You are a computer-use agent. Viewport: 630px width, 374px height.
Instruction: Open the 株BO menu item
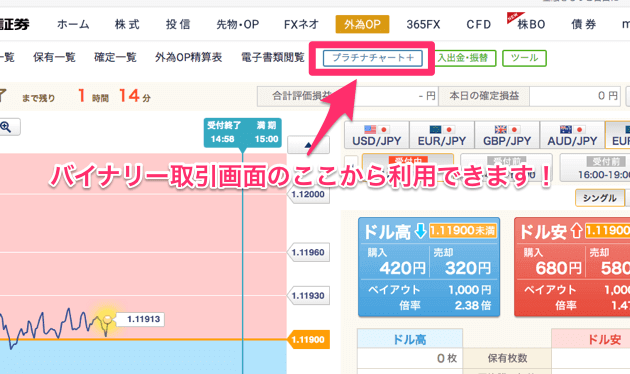531,25
